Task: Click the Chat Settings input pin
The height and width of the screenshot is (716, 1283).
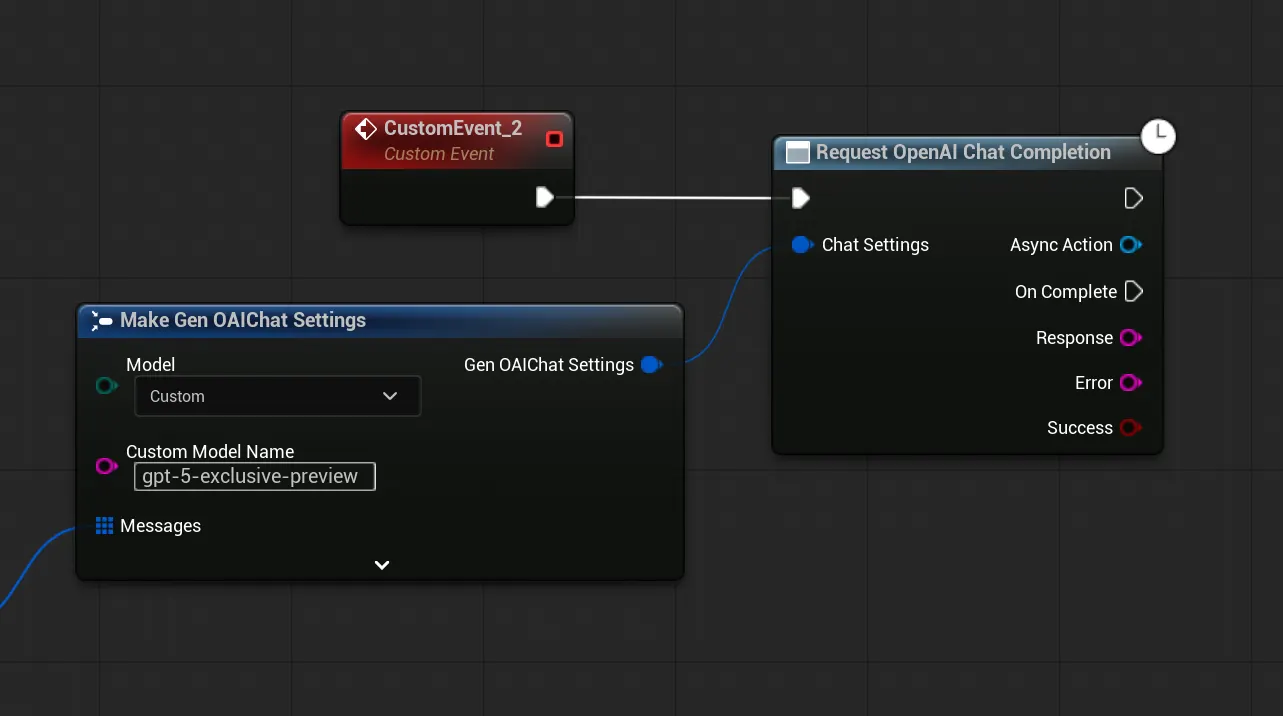Action: (802, 245)
